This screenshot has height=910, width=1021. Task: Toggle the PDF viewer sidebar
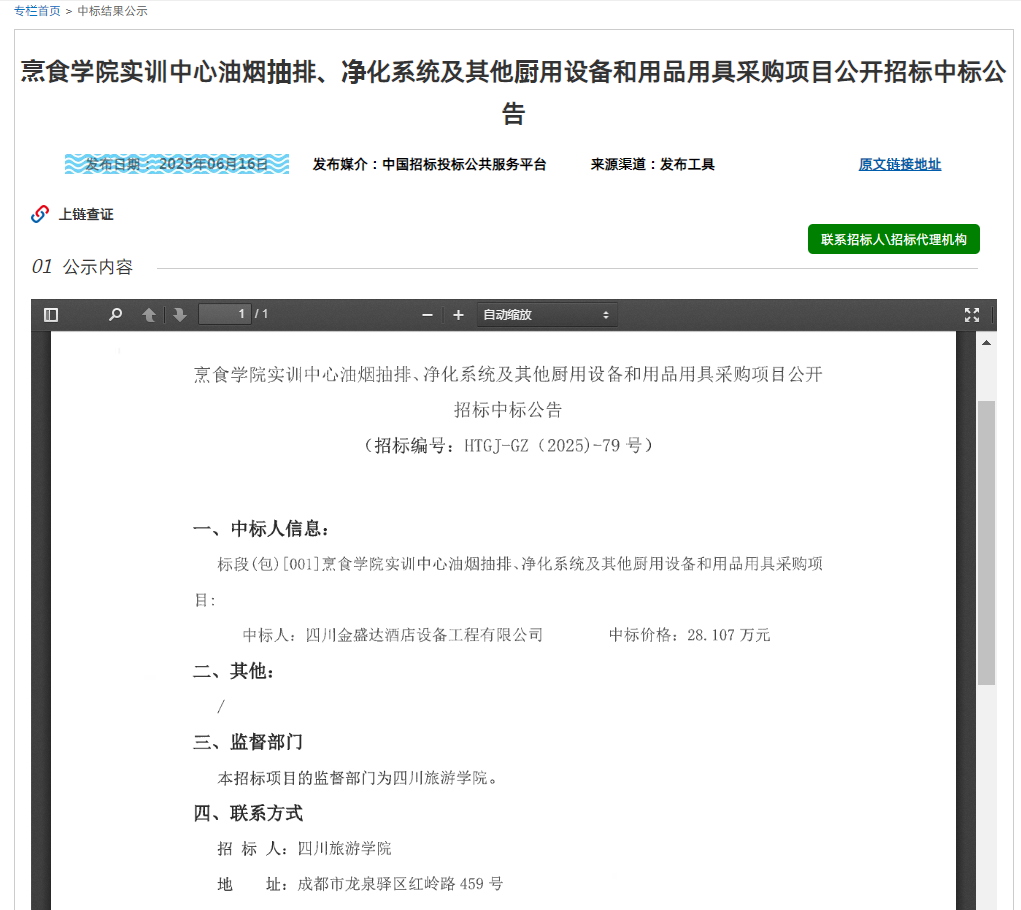click(x=51, y=315)
